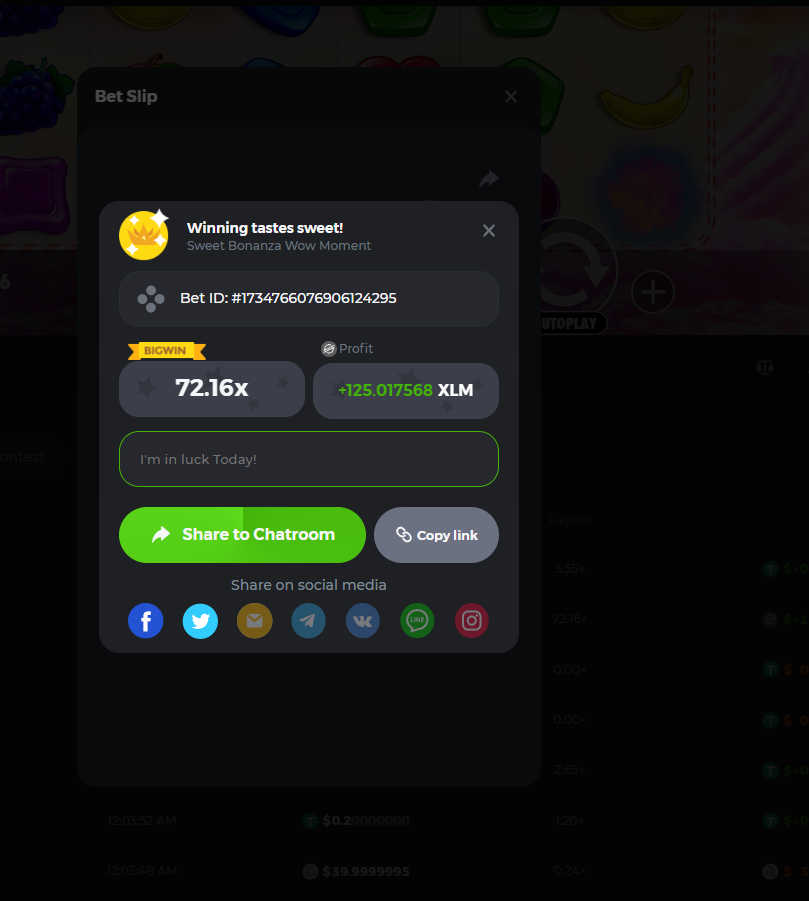Share on Instagram icon
The width and height of the screenshot is (809, 901).
click(472, 621)
